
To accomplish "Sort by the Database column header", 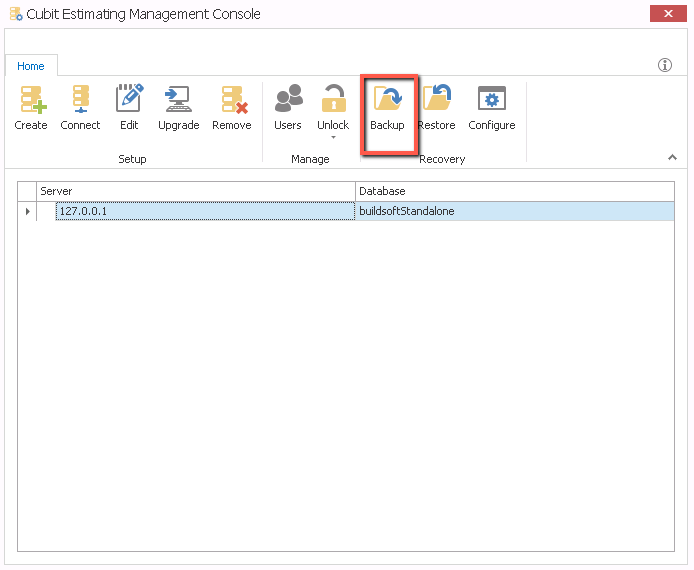I will point(515,191).
